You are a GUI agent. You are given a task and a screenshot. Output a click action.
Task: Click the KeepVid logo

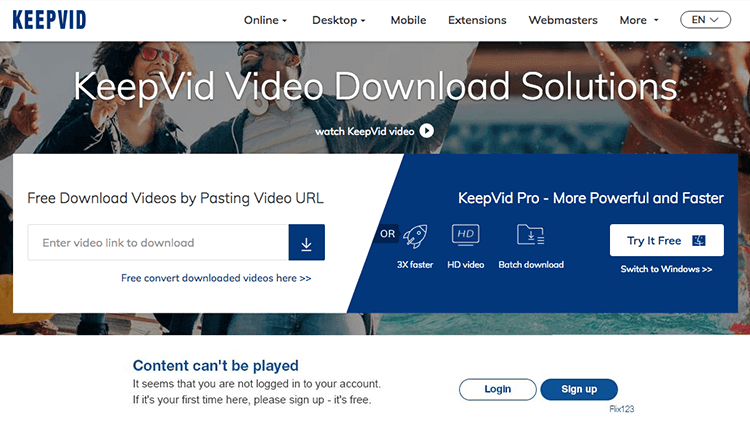click(49, 20)
